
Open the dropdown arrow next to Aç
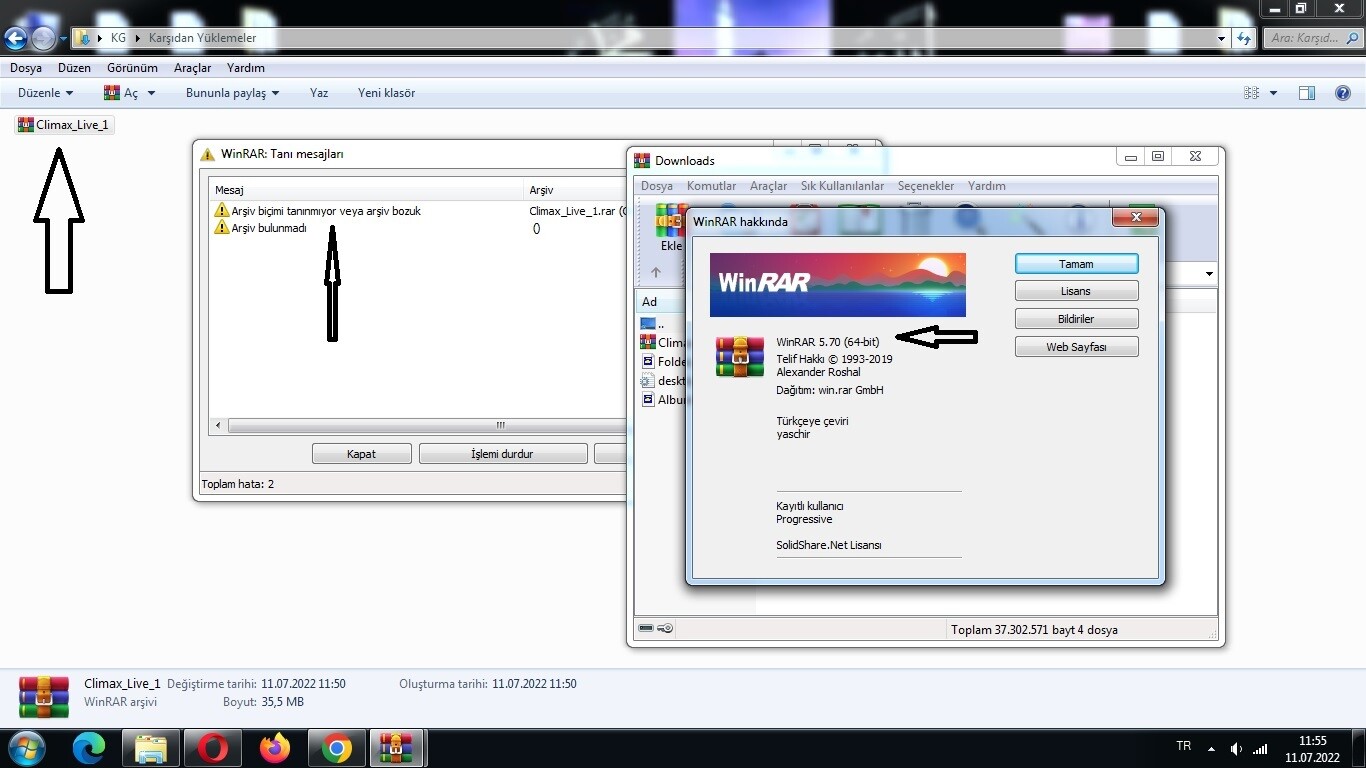click(x=152, y=93)
